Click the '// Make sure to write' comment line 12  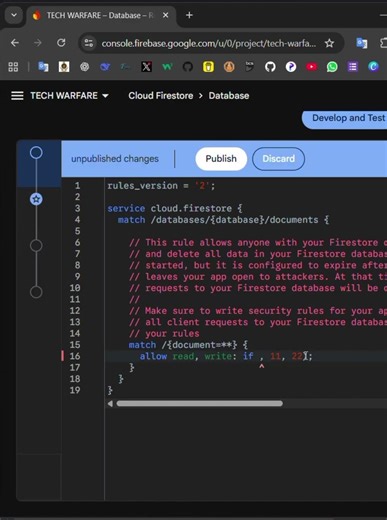pos(258,311)
